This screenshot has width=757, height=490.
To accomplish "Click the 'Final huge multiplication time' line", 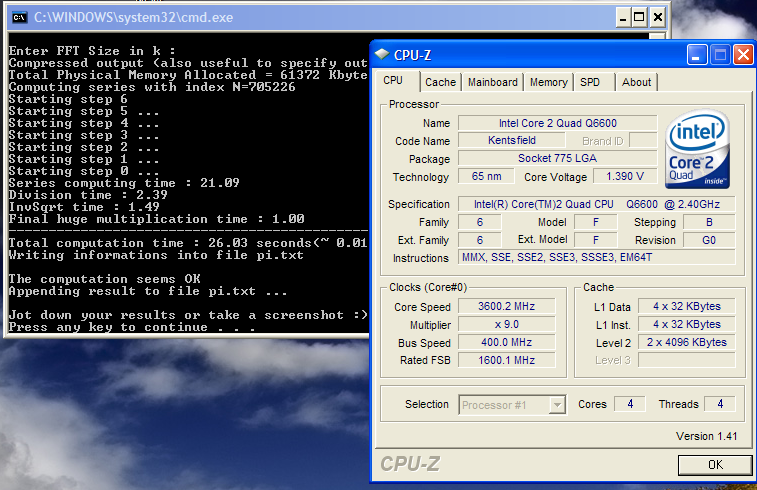I will pos(156,219).
